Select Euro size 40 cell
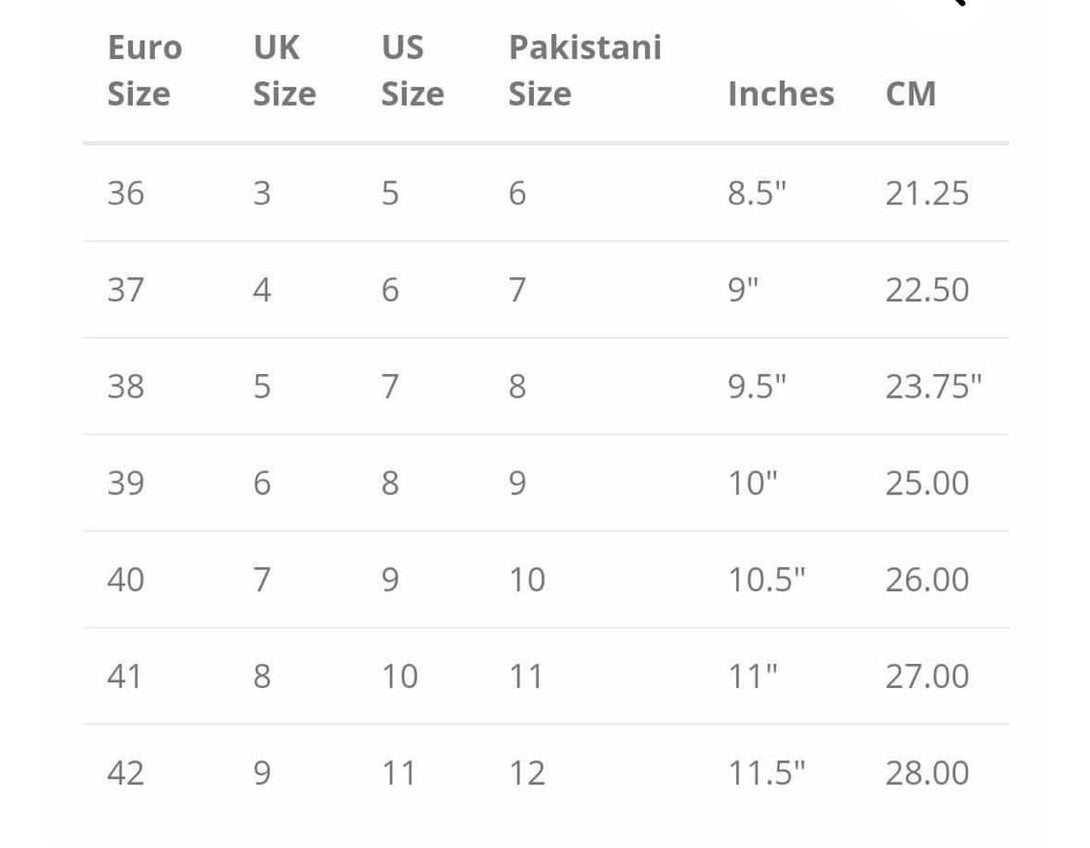Screen dimensions: 1090x848 pyautogui.click(x=126, y=580)
